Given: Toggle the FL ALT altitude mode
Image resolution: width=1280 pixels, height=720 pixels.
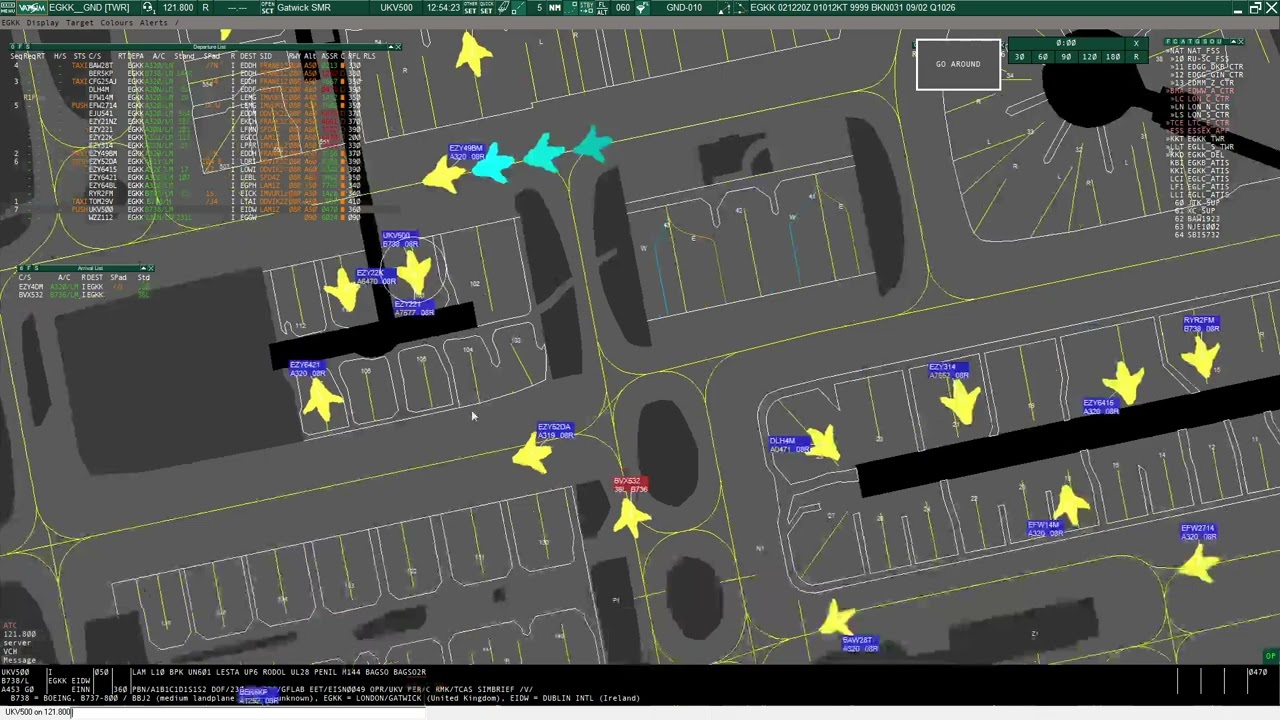Looking at the screenshot, I should pos(602,8).
